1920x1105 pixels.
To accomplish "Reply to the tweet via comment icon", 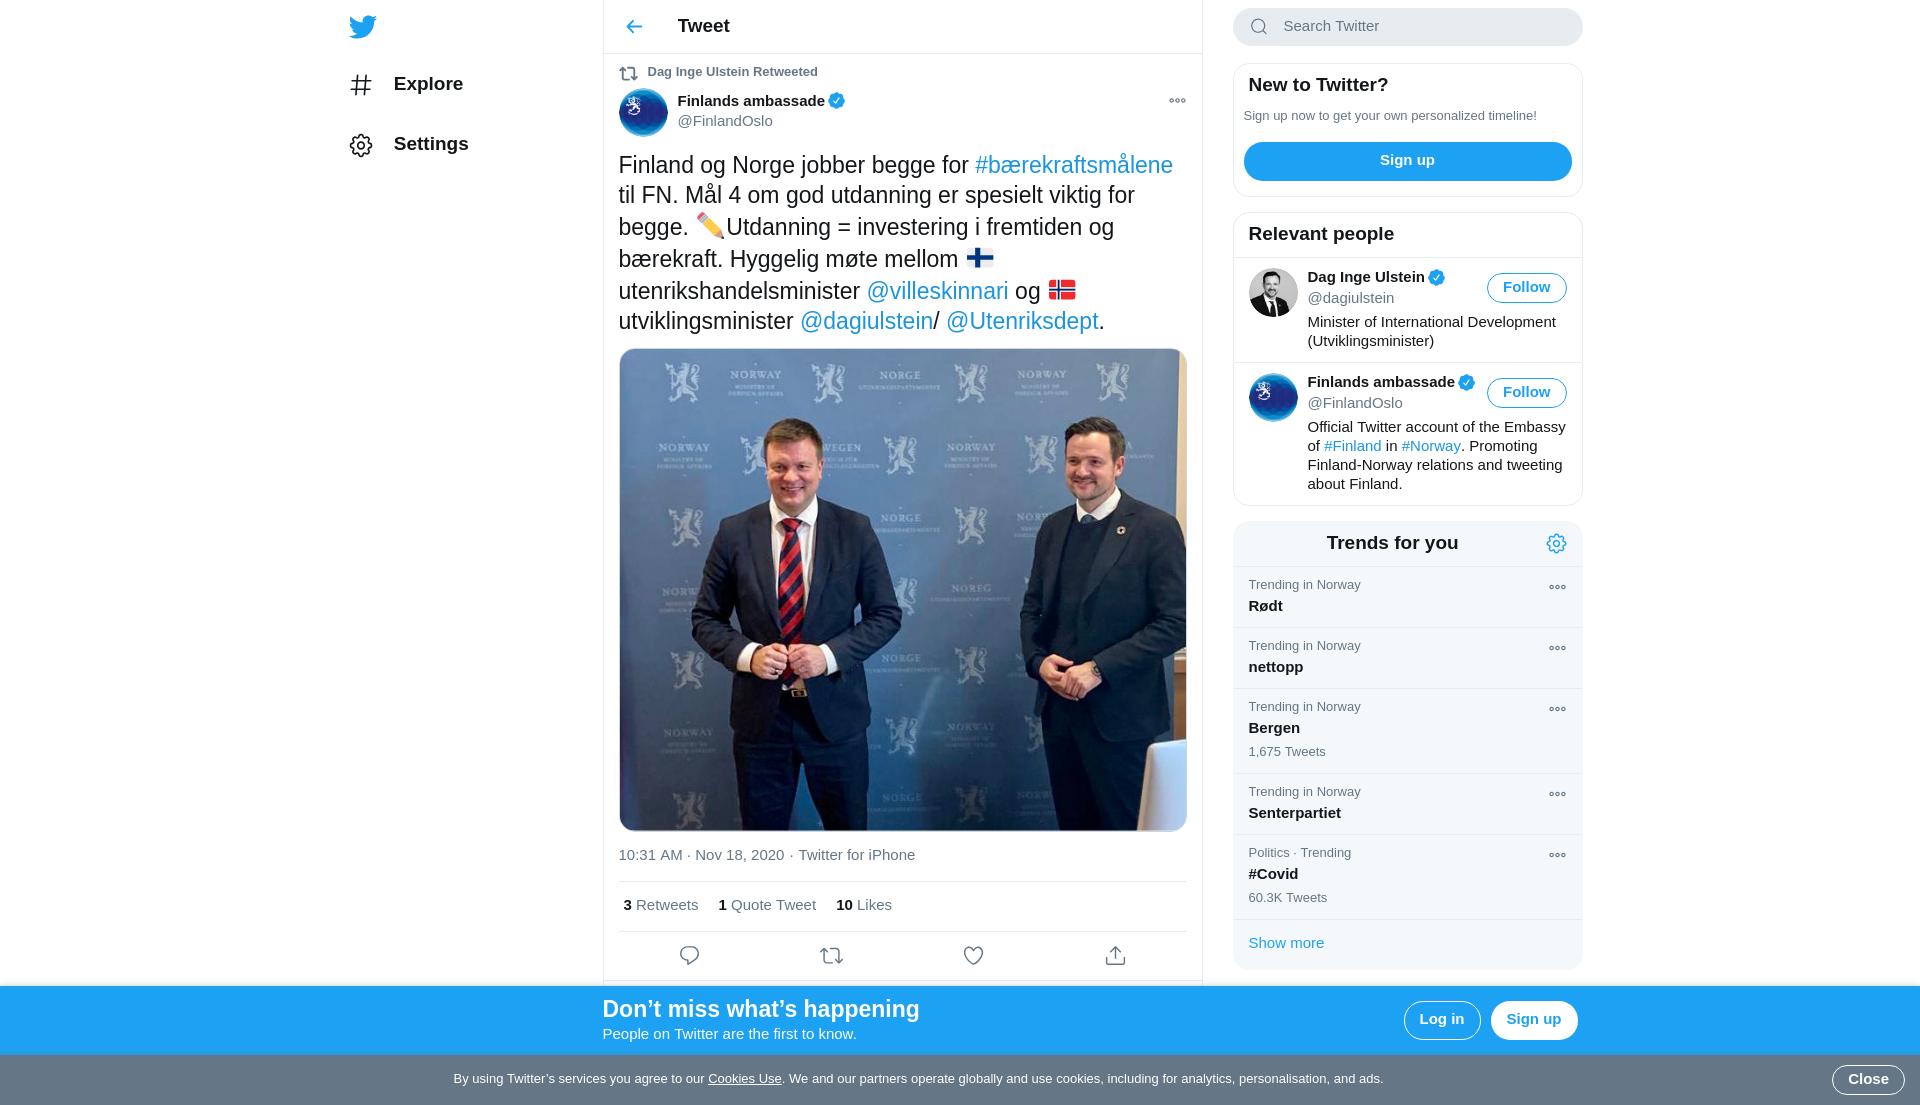I will pos(689,956).
